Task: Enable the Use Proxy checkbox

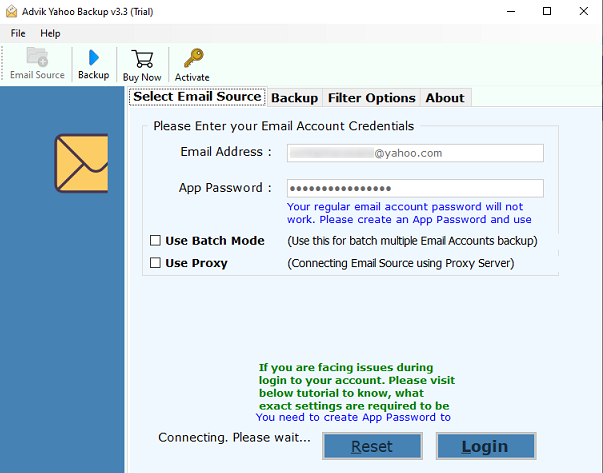Action: click(155, 263)
